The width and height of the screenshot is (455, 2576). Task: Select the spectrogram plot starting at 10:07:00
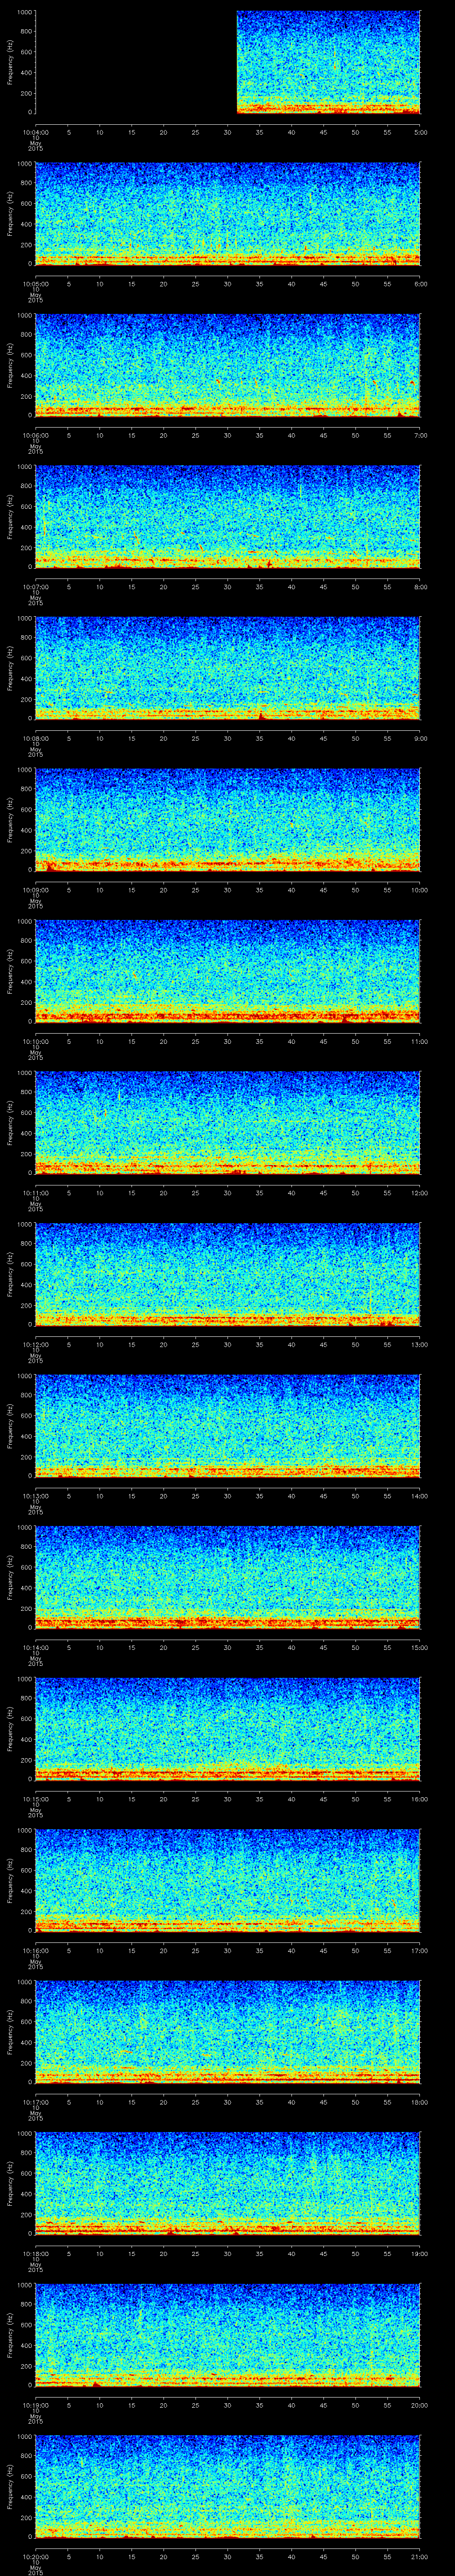228,517
